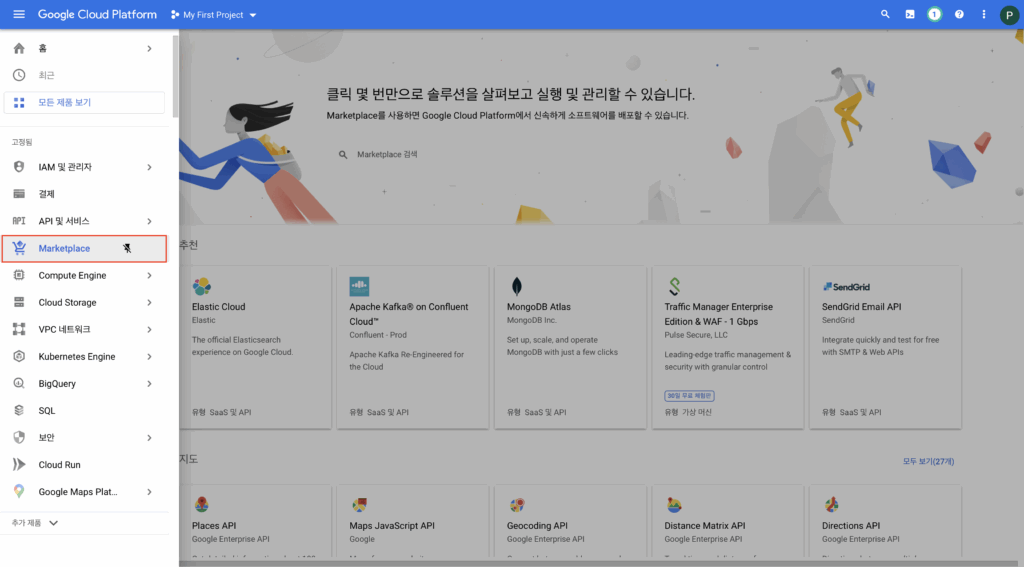This screenshot has width=1024, height=567.
Task: Open the SendGrid Email API title
Action: tap(861, 306)
